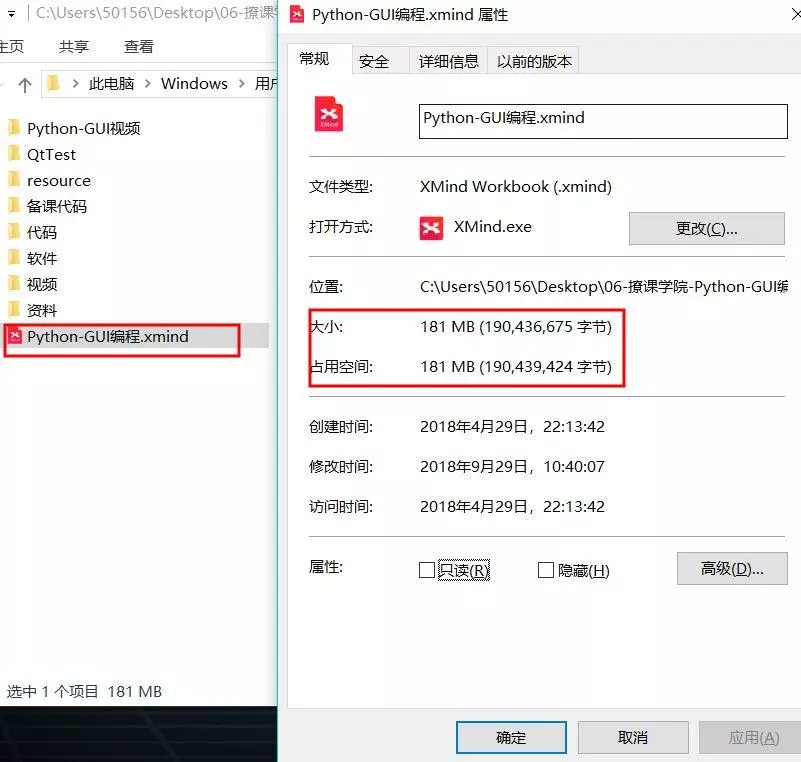Select the 代码 folder name
Image resolution: width=801 pixels, height=762 pixels.
click(x=42, y=232)
